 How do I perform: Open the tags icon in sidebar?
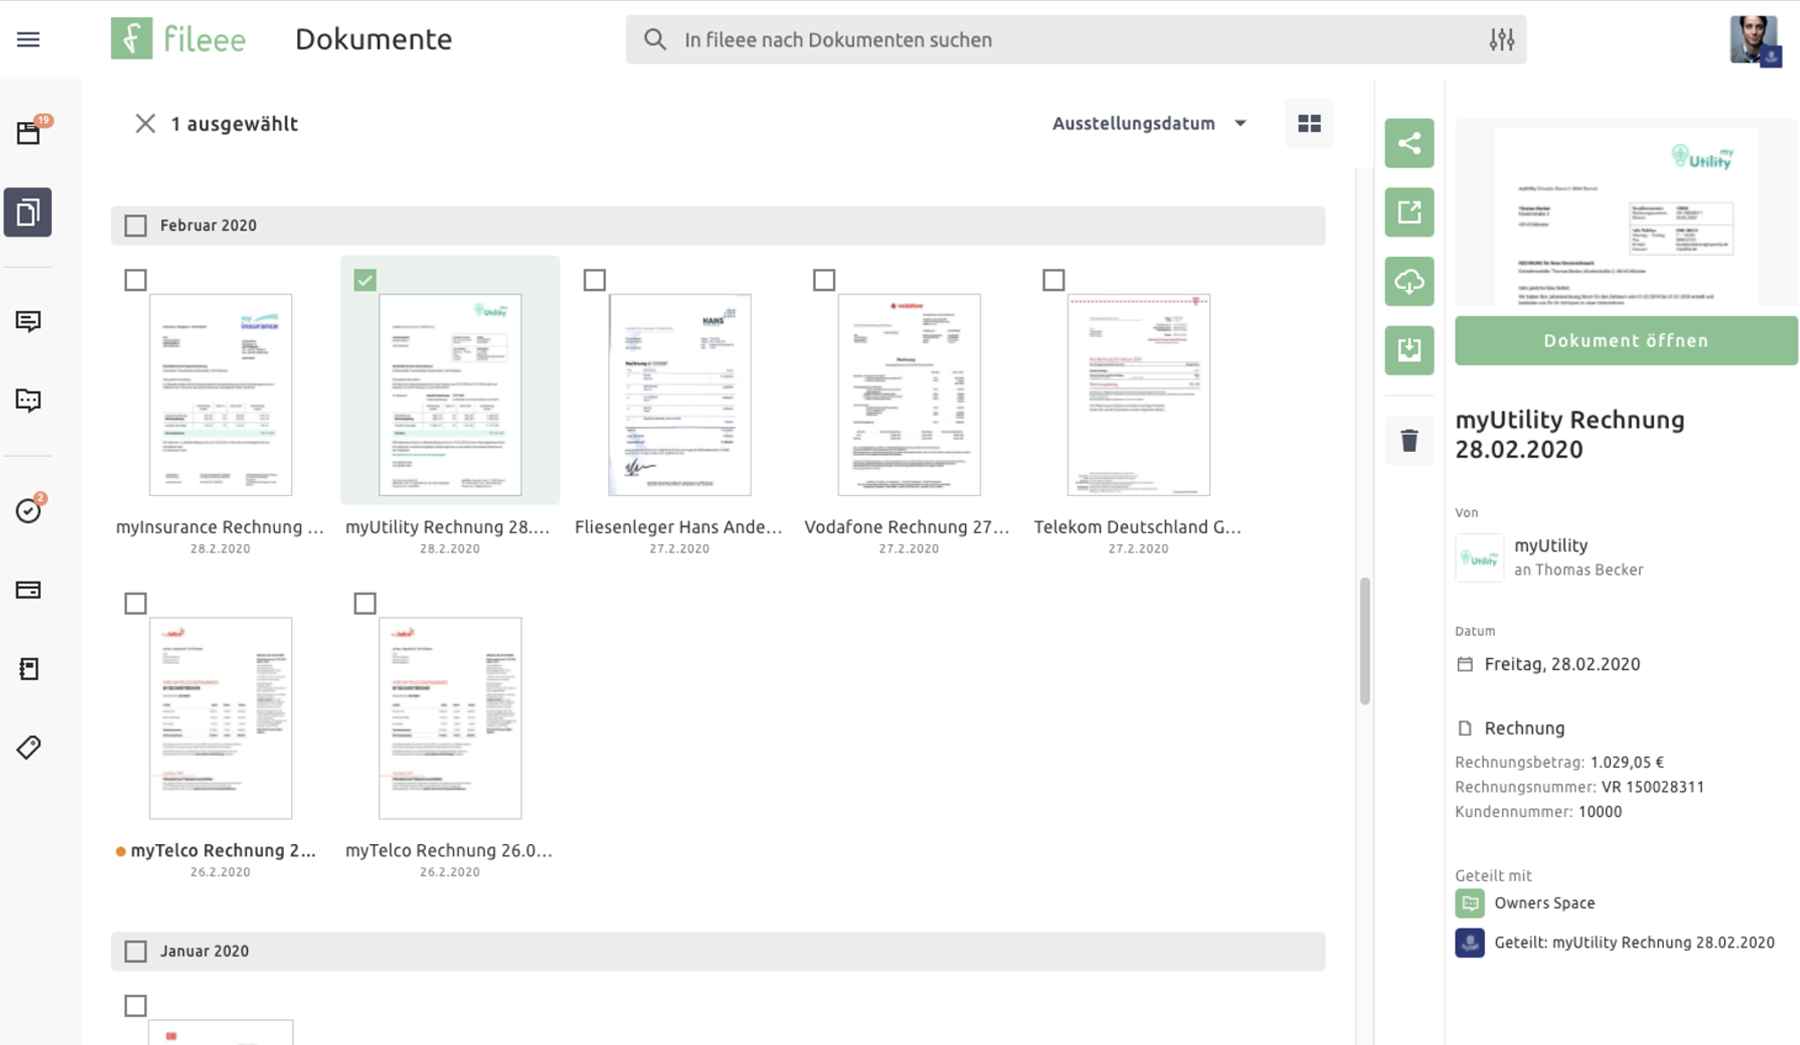point(28,748)
